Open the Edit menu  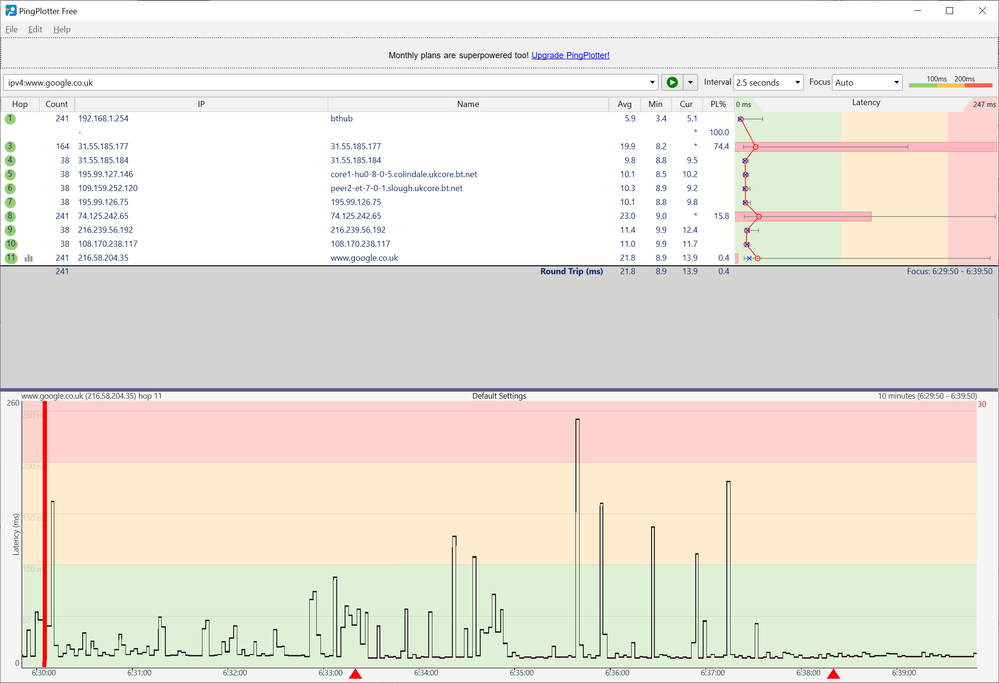[x=35, y=30]
